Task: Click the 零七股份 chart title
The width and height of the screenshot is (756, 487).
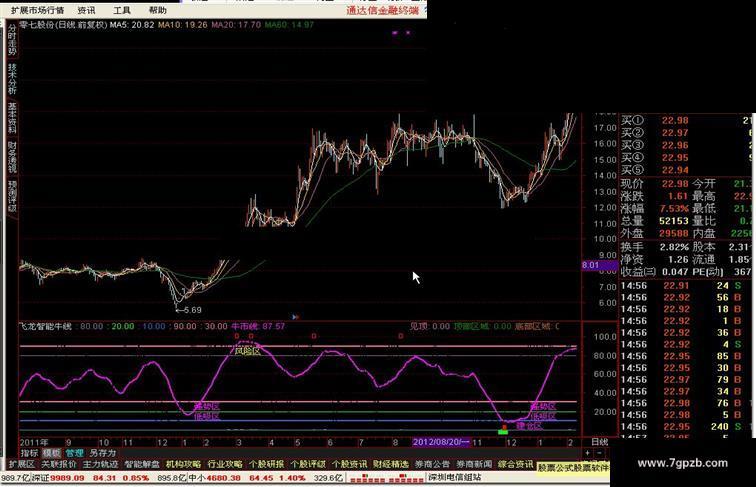Action: 64,25
